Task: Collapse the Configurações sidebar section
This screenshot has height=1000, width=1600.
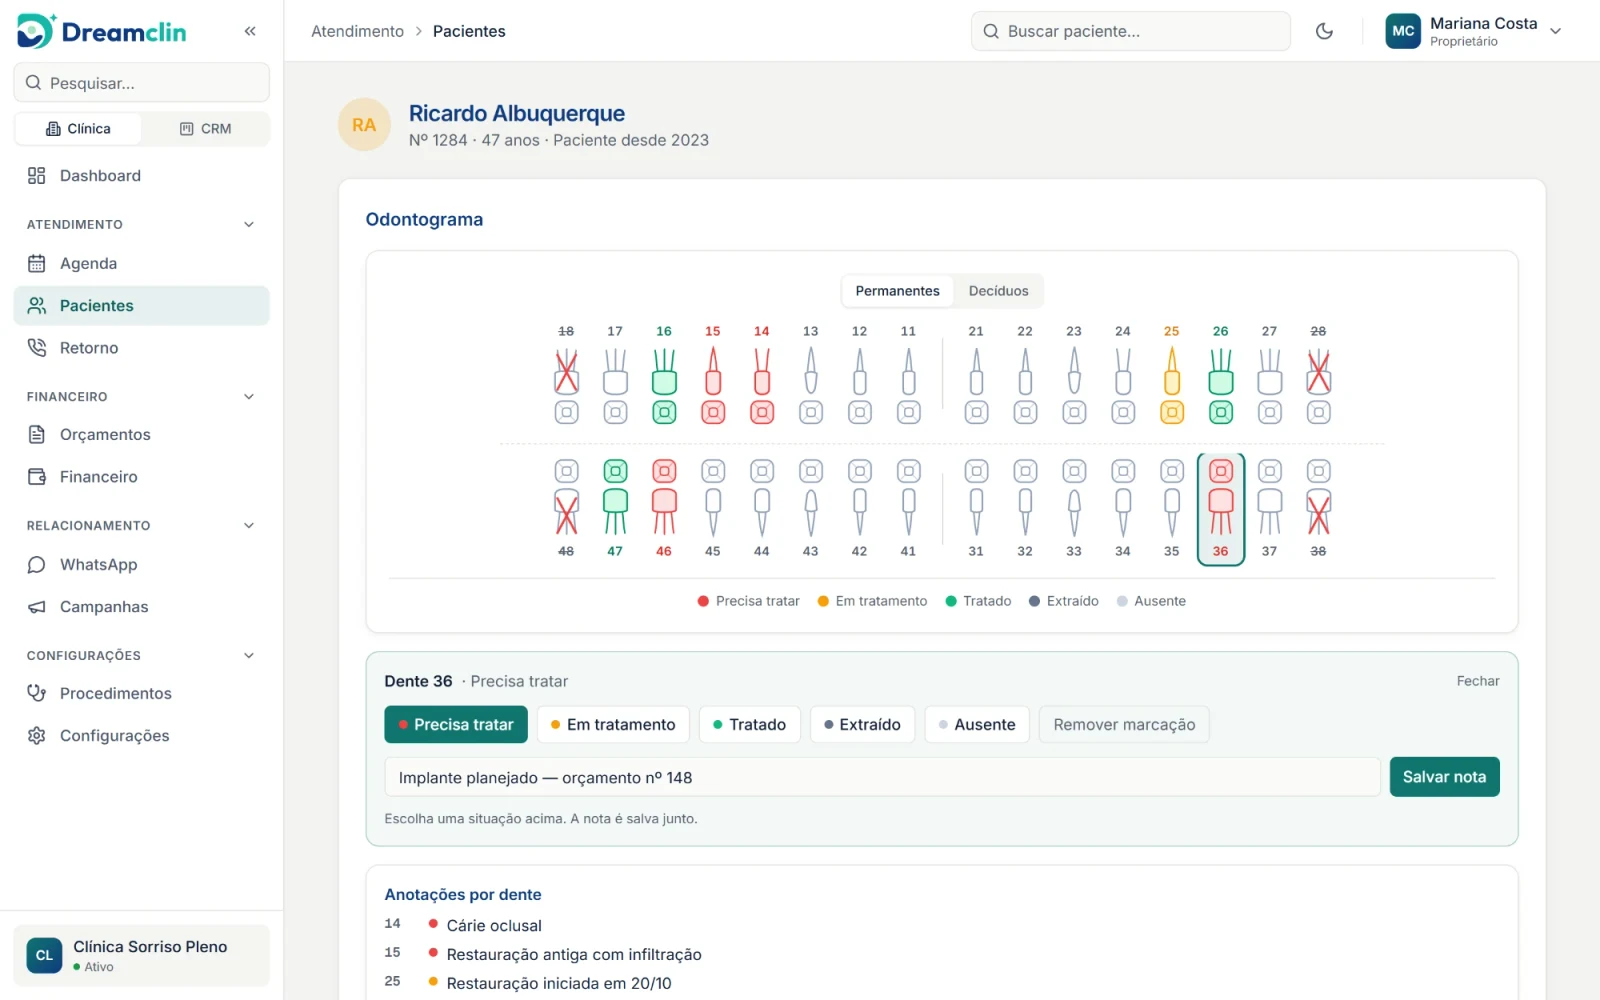Action: click(249, 656)
